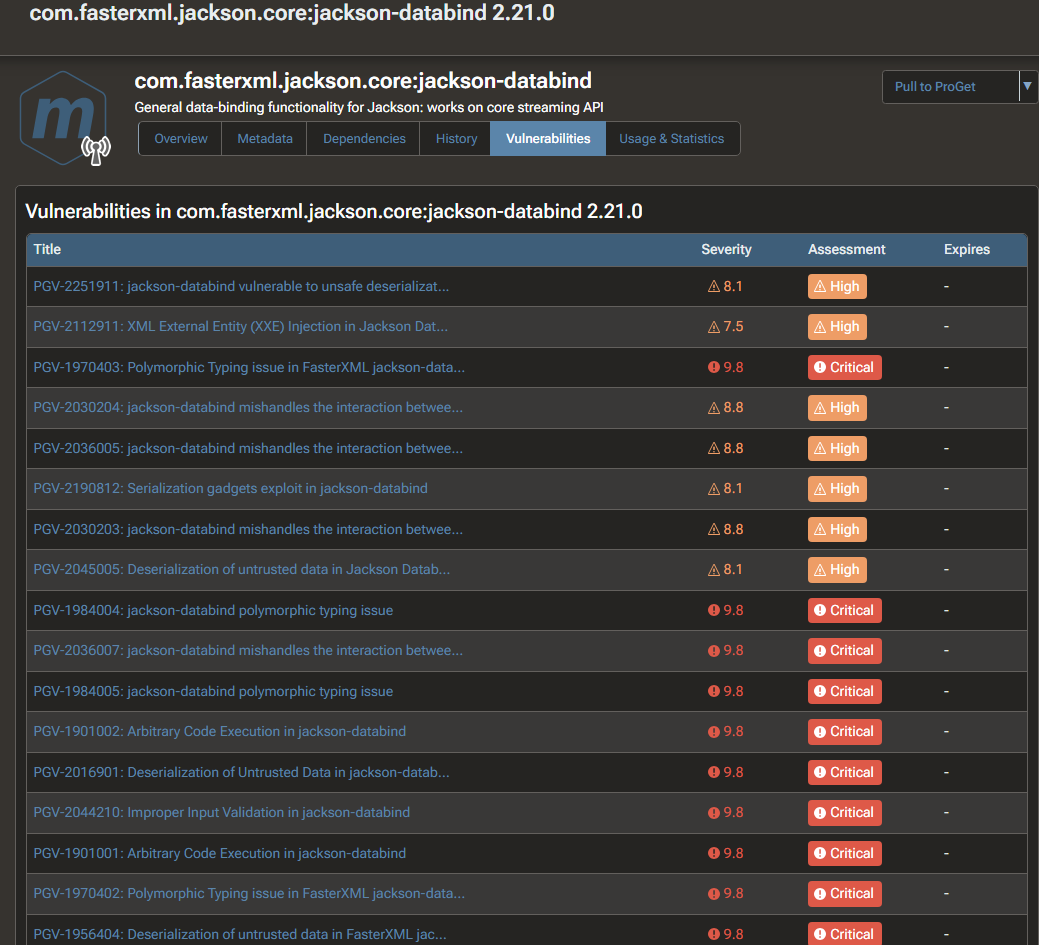Open the Usage & Statistics tab
Image resolution: width=1039 pixels, height=945 pixels.
click(x=671, y=139)
